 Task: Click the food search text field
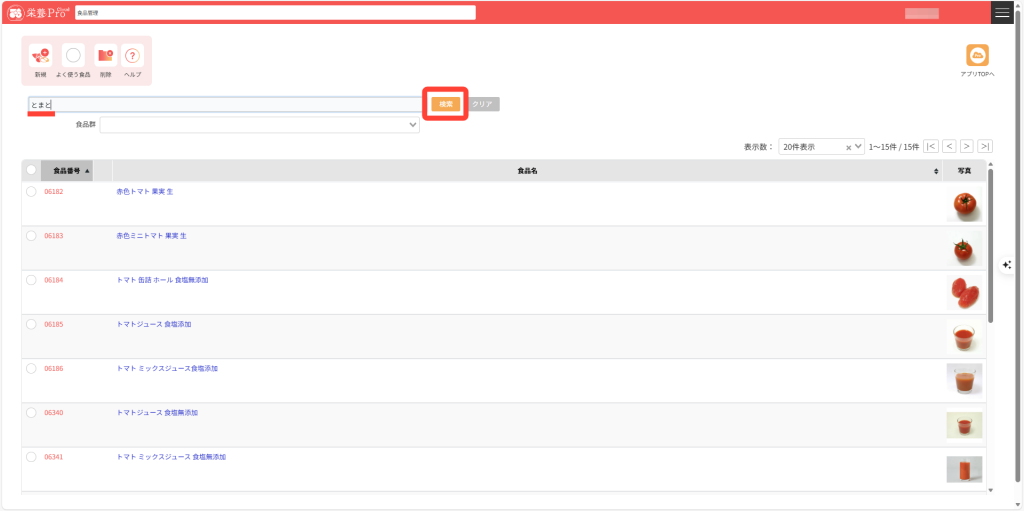[x=225, y=104]
